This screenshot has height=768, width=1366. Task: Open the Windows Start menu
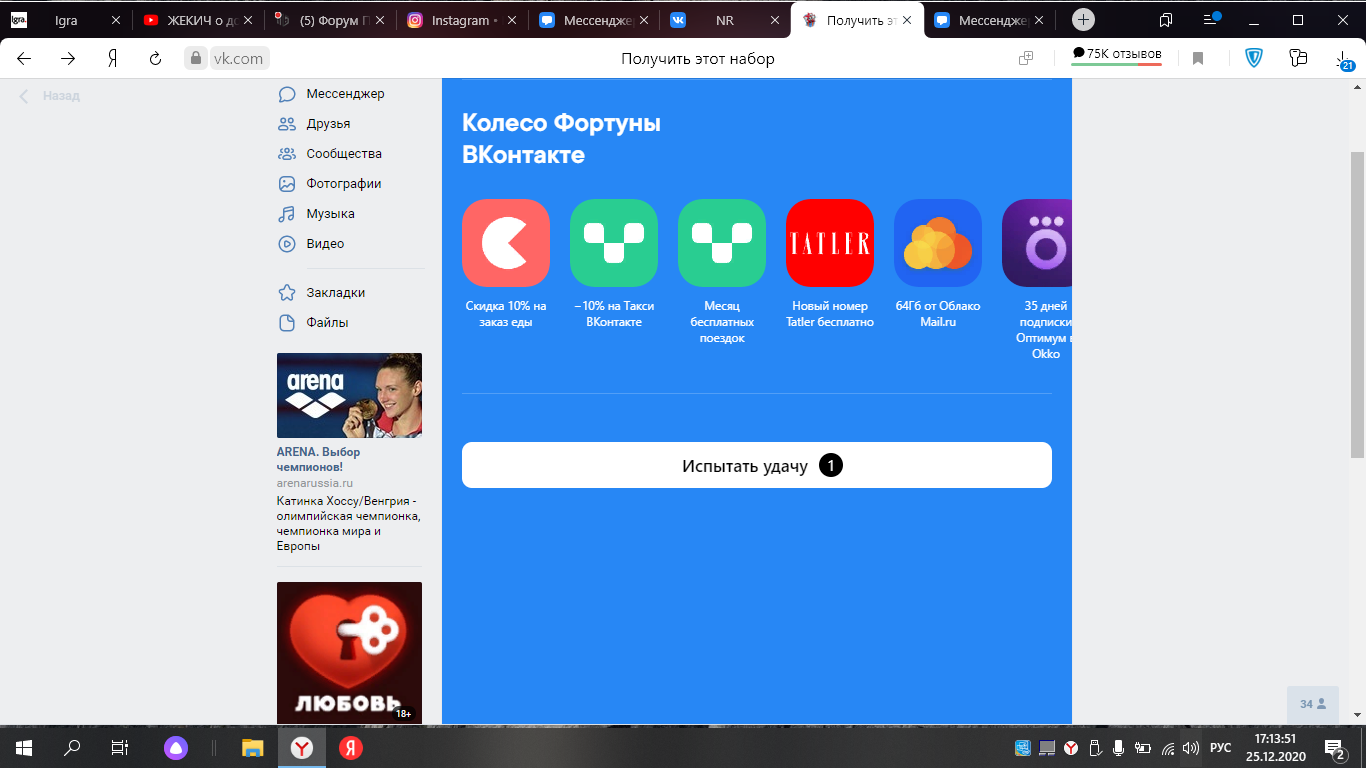coord(23,747)
